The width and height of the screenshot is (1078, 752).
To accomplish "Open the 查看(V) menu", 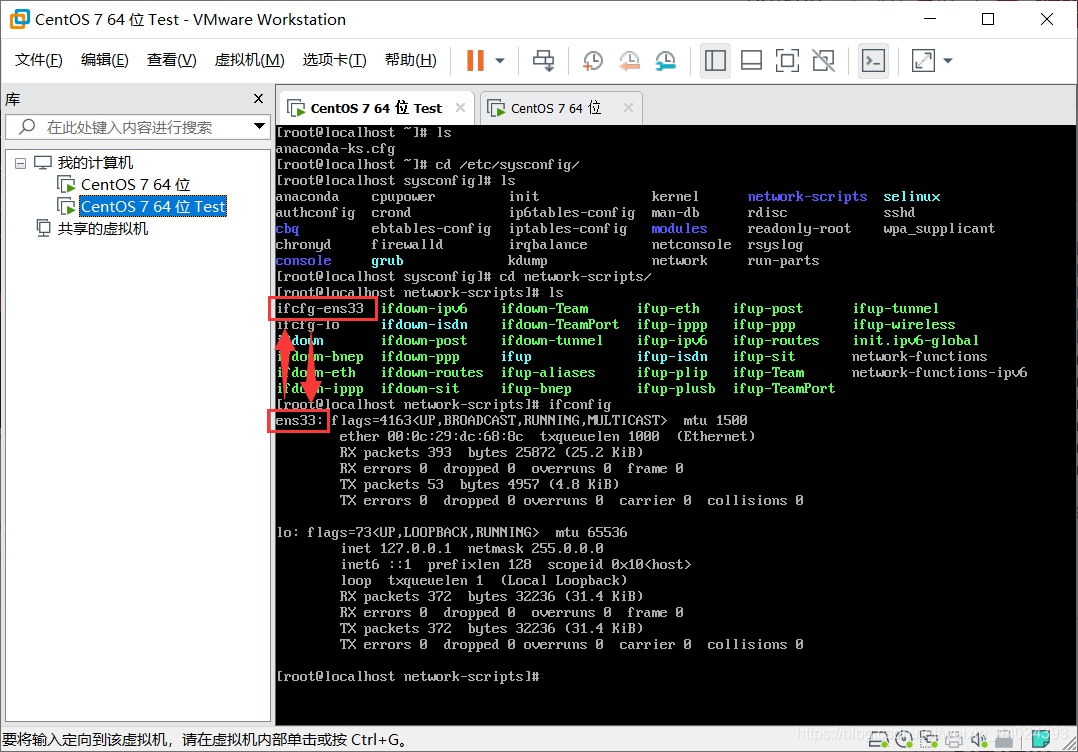I will pos(171,60).
